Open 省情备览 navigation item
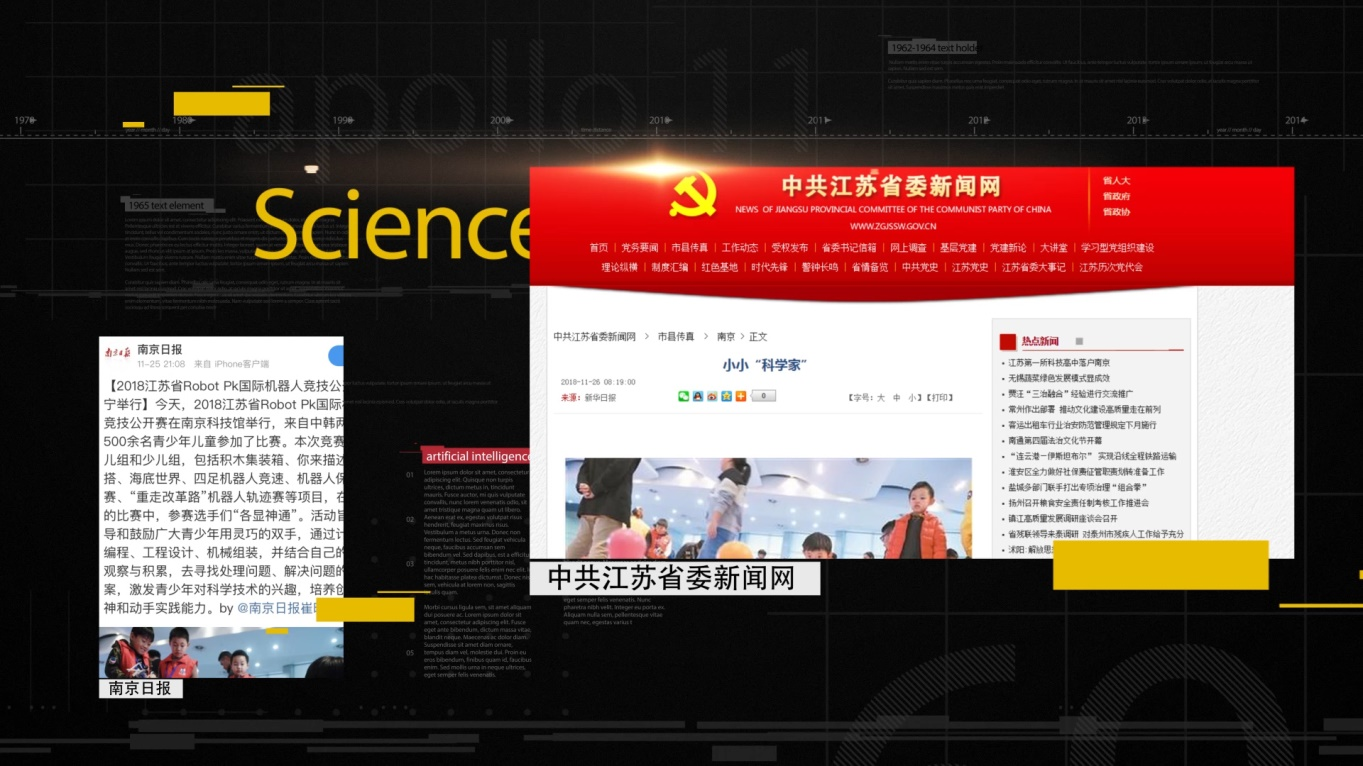Image resolution: width=1363 pixels, height=766 pixels. pyautogui.click(x=870, y=267)
